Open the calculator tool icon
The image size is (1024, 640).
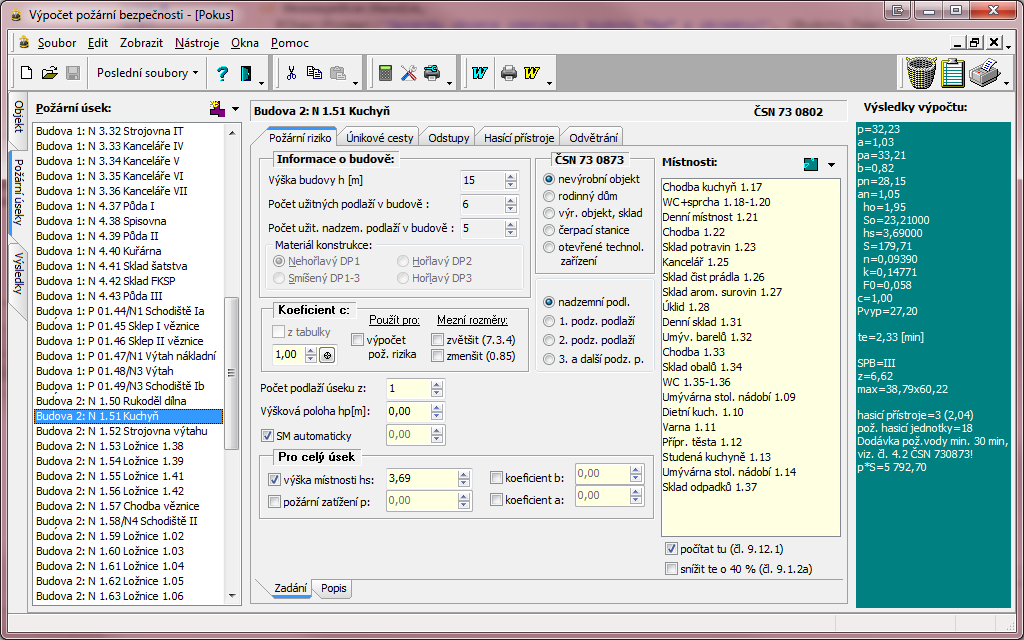click(386, 72)
